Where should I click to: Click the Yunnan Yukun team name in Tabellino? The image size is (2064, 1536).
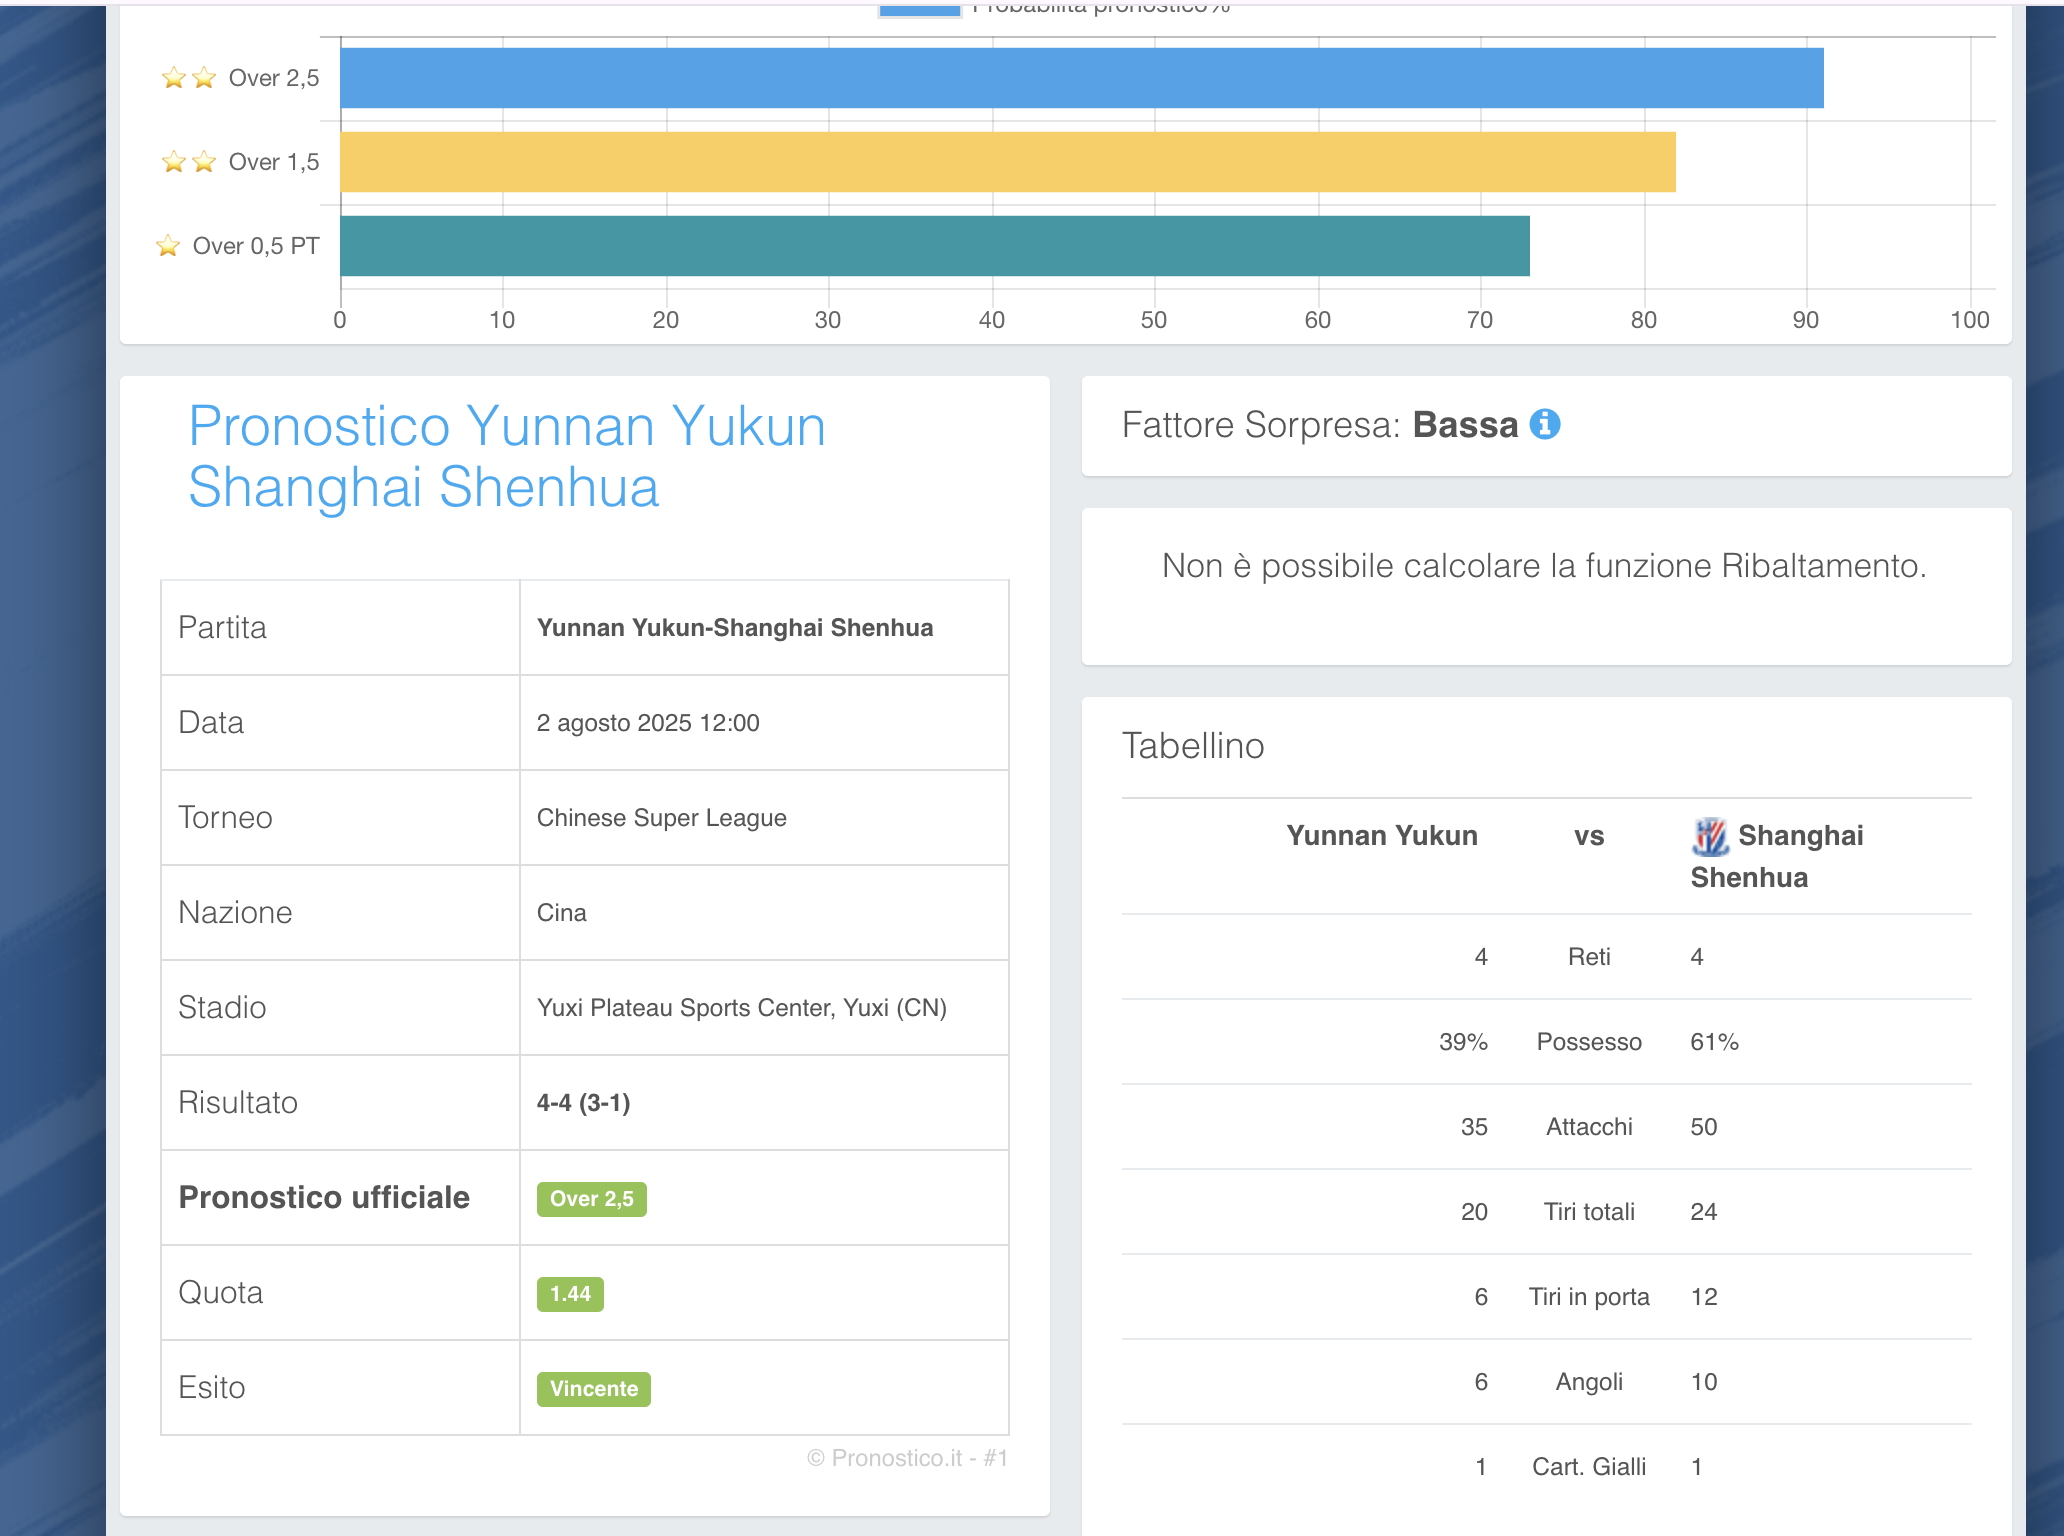pyautogui.click(x=1382, y=836)
